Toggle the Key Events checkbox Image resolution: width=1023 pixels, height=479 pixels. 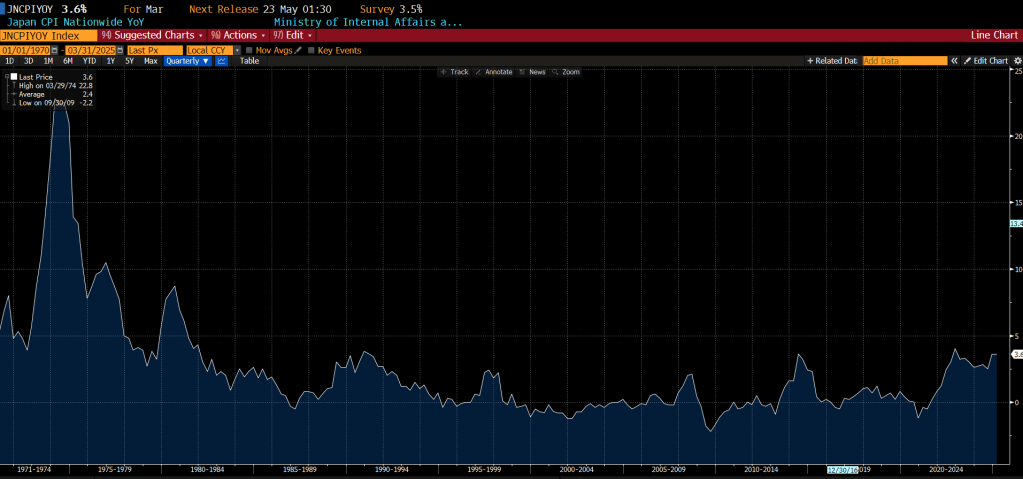coord(311,50)
